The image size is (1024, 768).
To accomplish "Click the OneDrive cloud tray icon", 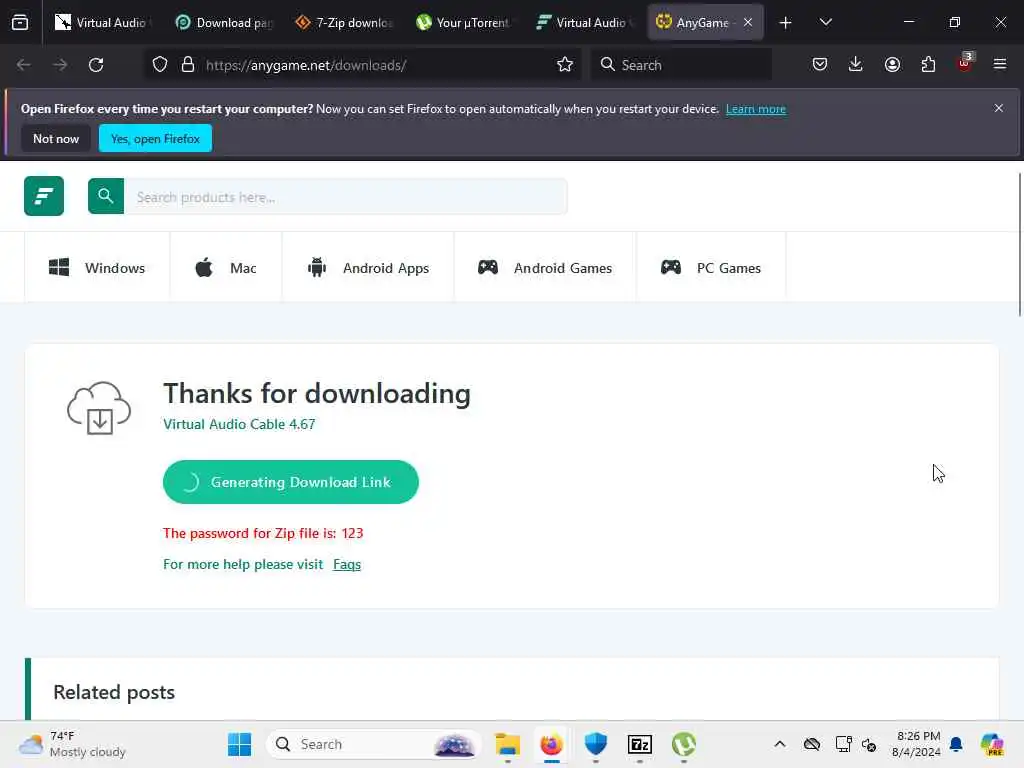I will pos(812,744).
